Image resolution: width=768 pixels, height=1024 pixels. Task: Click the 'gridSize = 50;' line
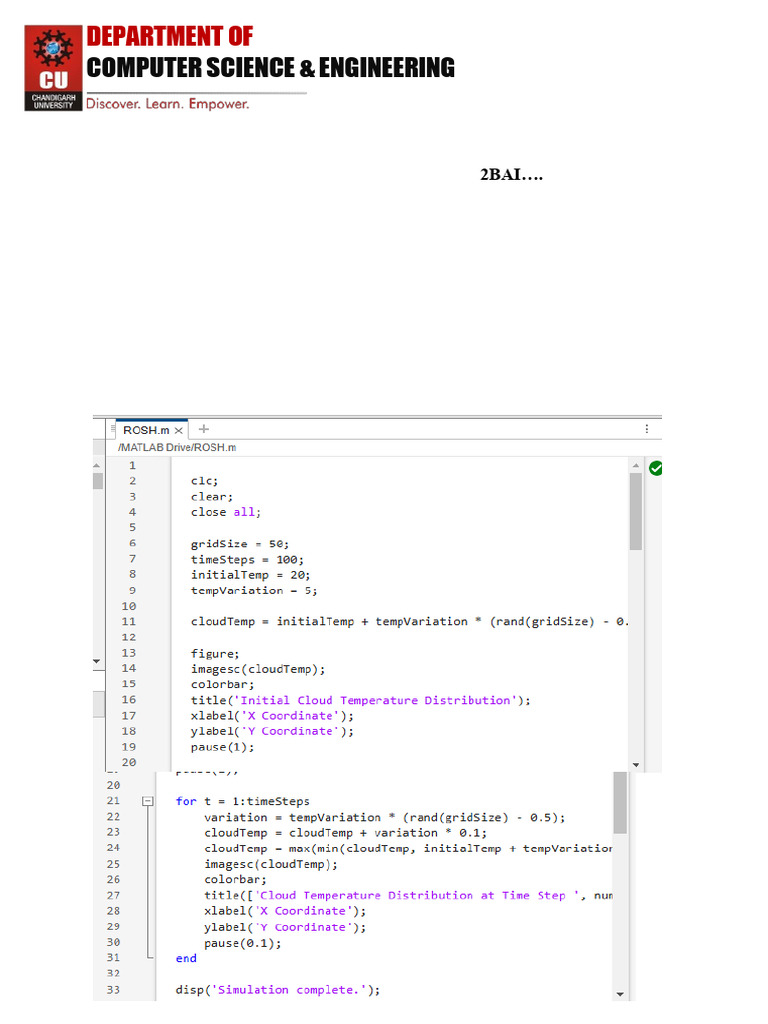click(240, 544)
